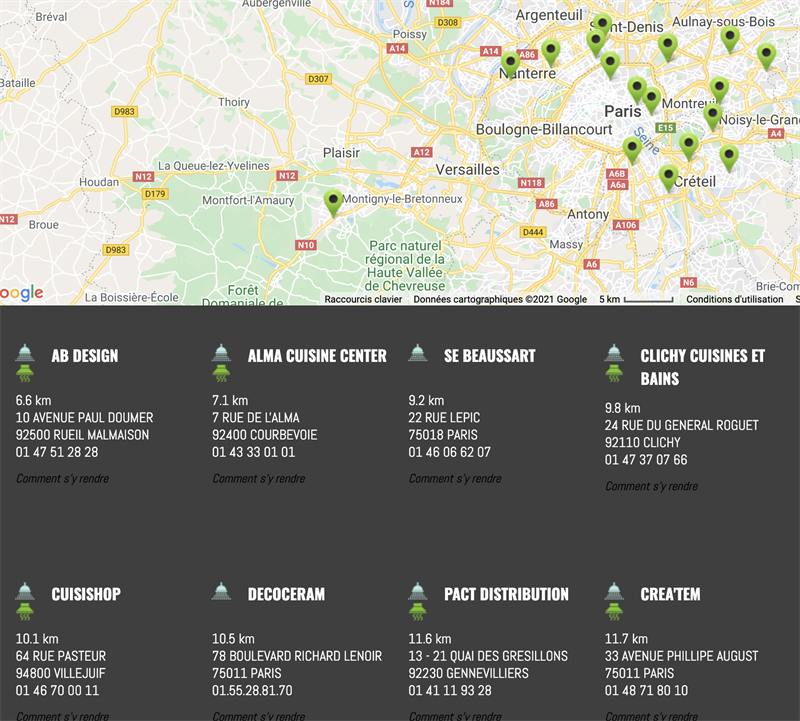Click the faucet icon beside SE BEAUSSART
The height and width of the screenshot is (721, 800).
pyautogui.click(x=418, y=353)
